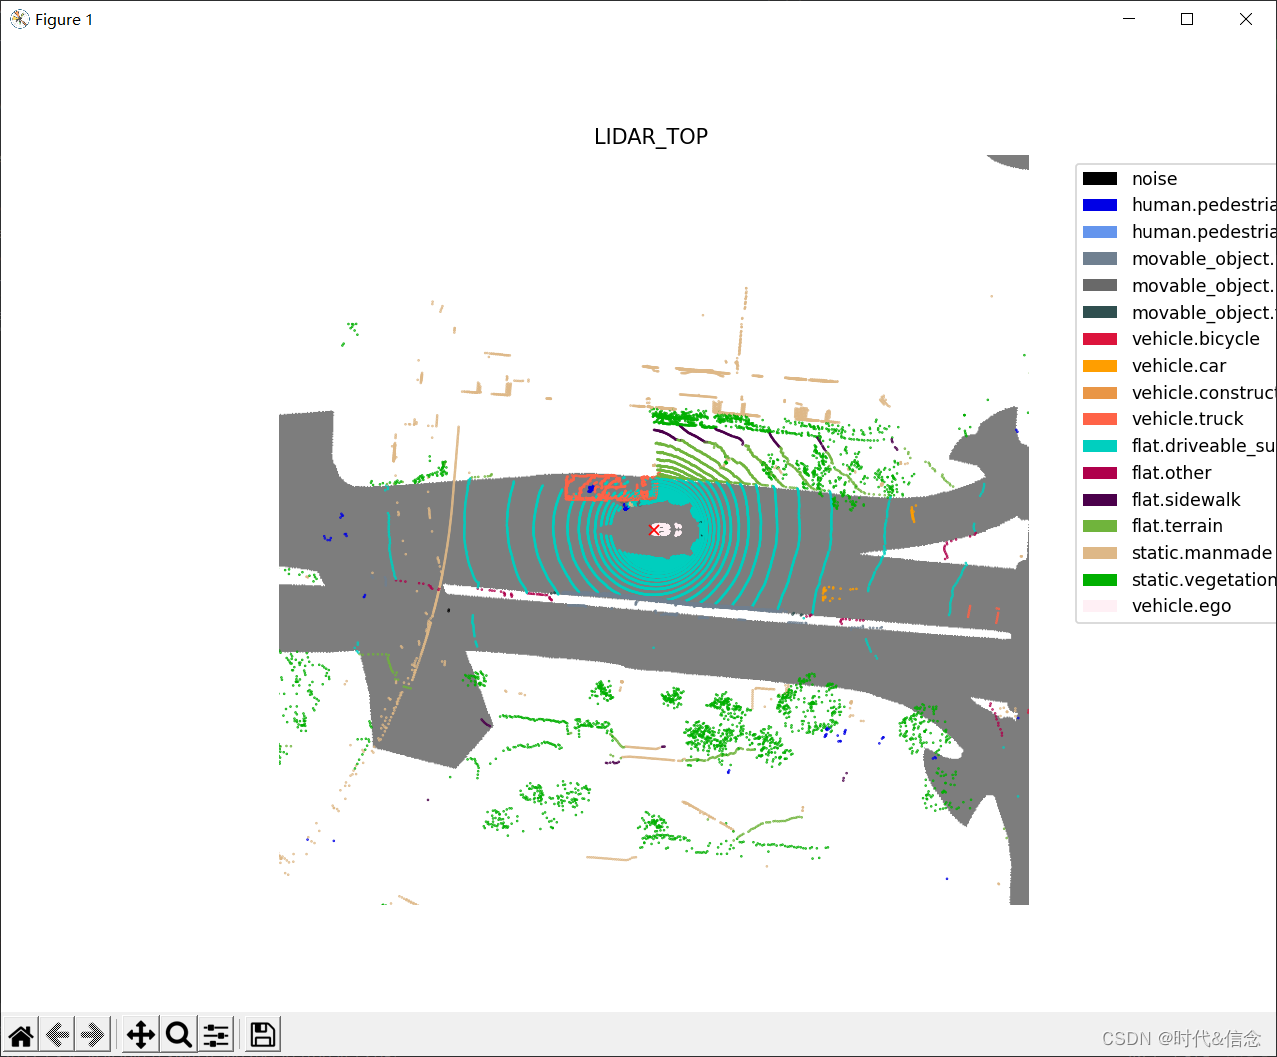Minimize the Figure 1 window
This screenshot has width=1277, height=1057.
1129,19
